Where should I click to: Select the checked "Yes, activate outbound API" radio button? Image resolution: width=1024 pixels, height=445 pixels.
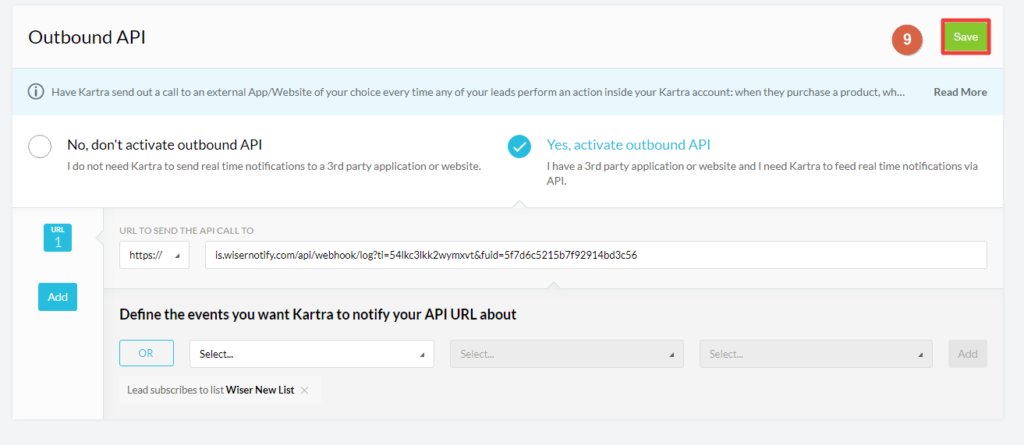(519, 147)
